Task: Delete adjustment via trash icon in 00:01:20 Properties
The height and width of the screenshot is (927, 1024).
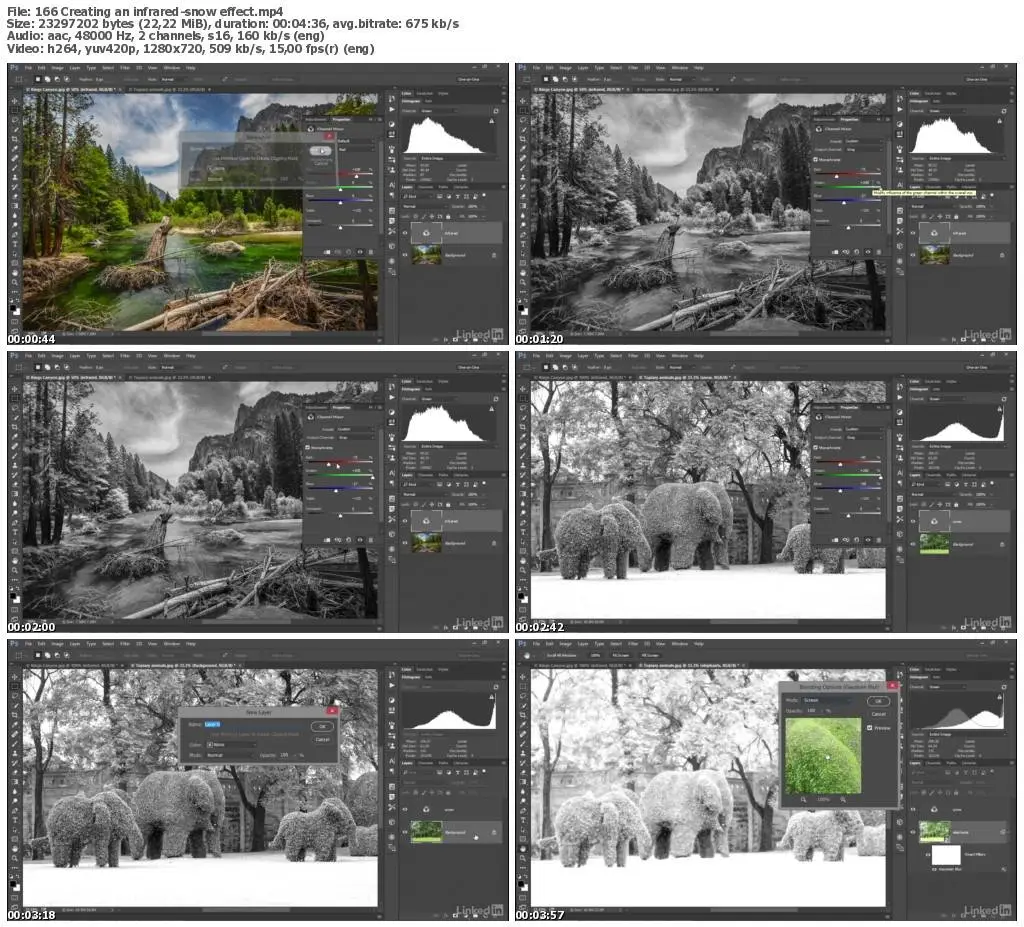Action: click(x=878, y=252)
